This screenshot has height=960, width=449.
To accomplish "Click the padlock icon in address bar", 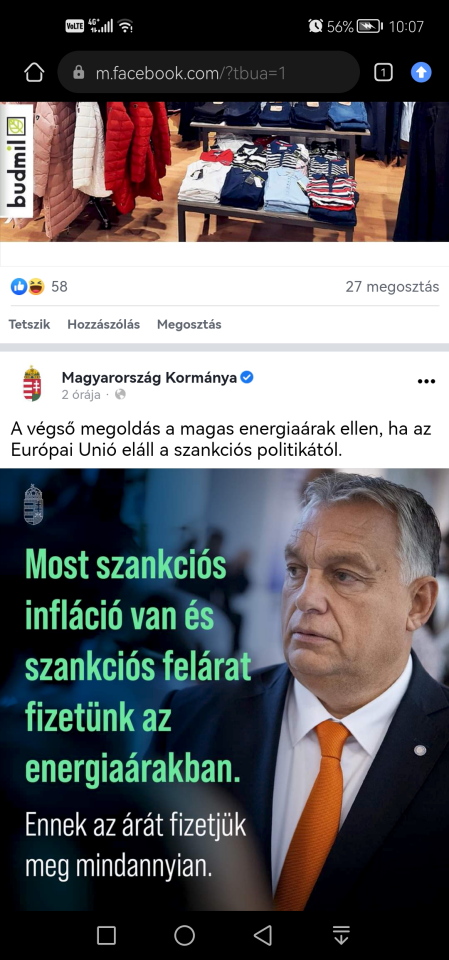I will [78, 73].
